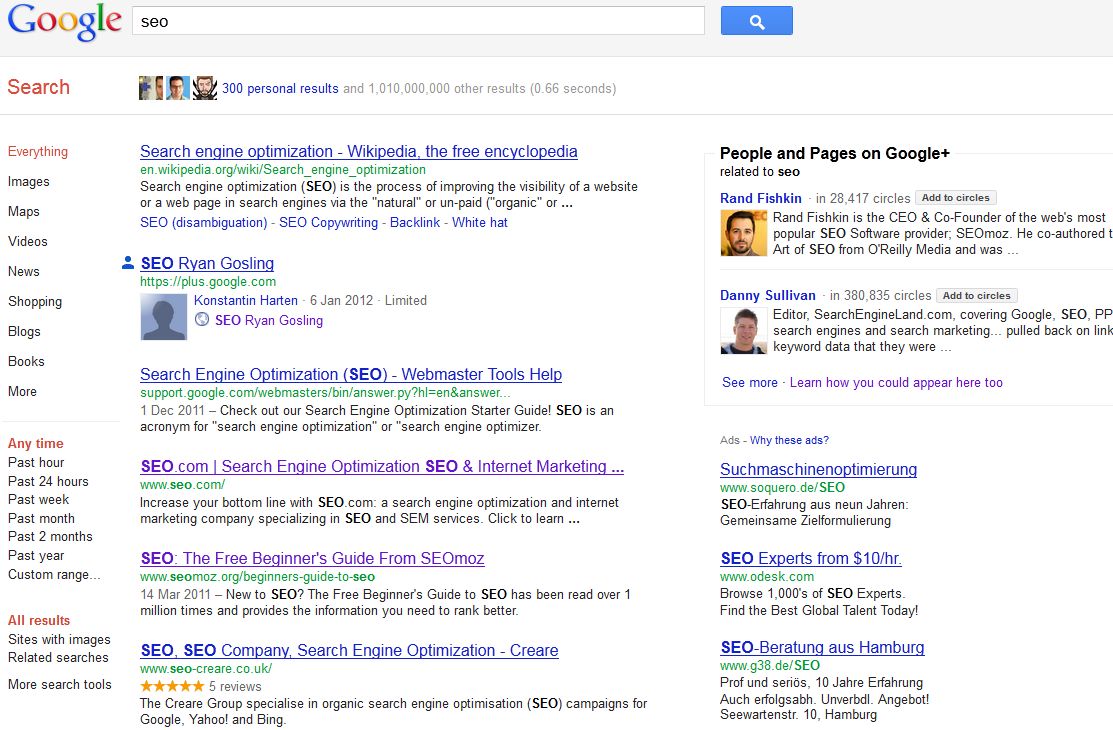Select Related searches filter
Screen dimensions: 1113x730
[x=58, y=658]
